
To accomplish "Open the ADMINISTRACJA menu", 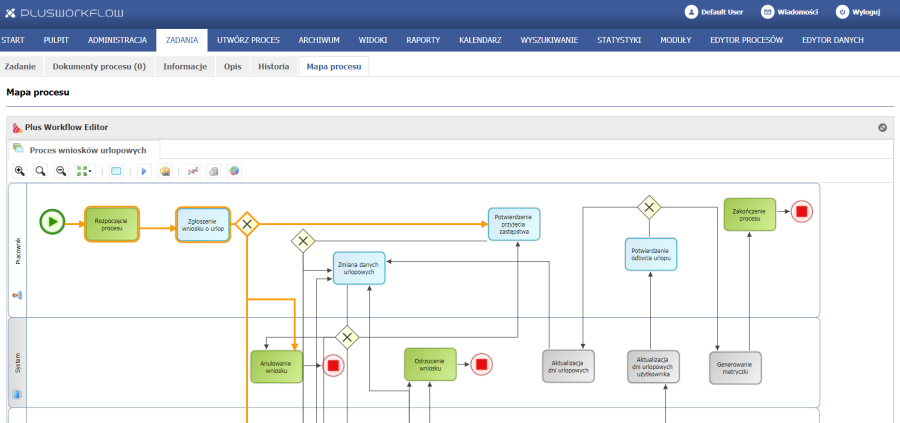I will 117,40.
